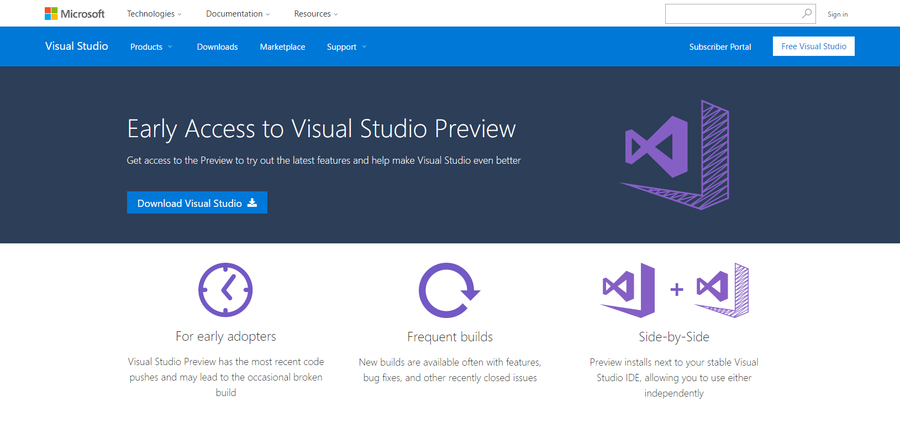Click the Free Visual Studio button
The width and height of the screenshot is (900, 427).
click(x=813, y=46)
